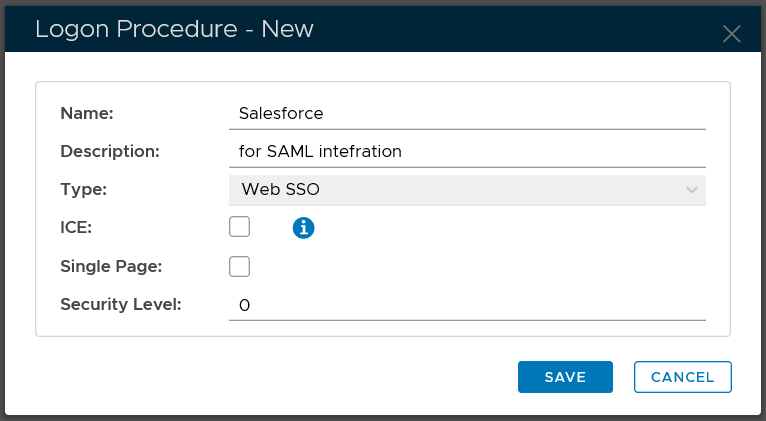
Task: Focus the Description text field
Action: click(467, 152)
